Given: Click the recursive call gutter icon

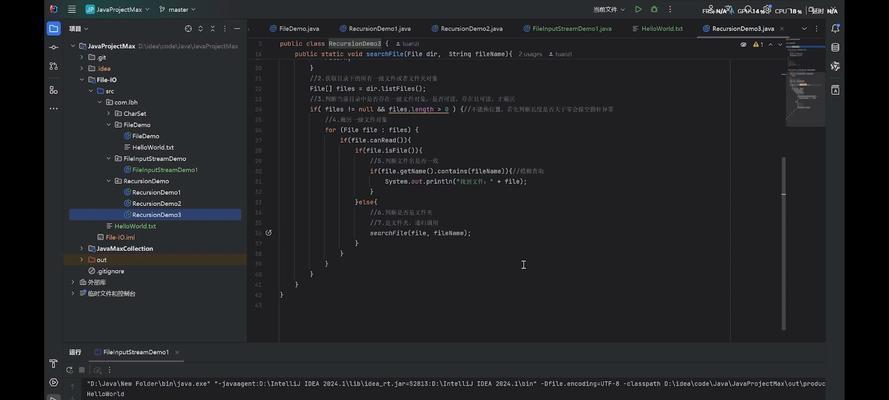Looking at the screenshot, I should click(x=269, y=233).
